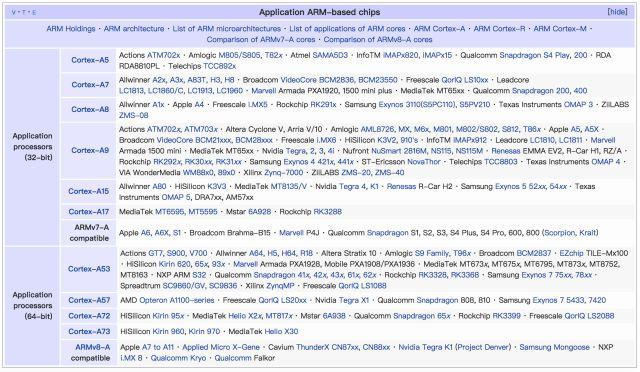The width and height of the screenshot is (640, 372).
Task: Open Comparison of ARMv8-A cores
Action: [378, 40]
